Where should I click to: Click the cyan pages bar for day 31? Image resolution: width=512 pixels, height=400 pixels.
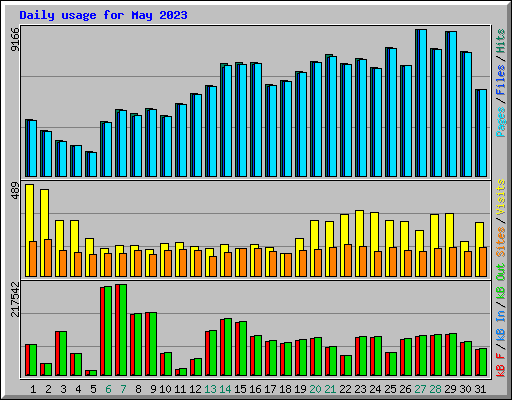pyautogui.click(x=483, y=133)
